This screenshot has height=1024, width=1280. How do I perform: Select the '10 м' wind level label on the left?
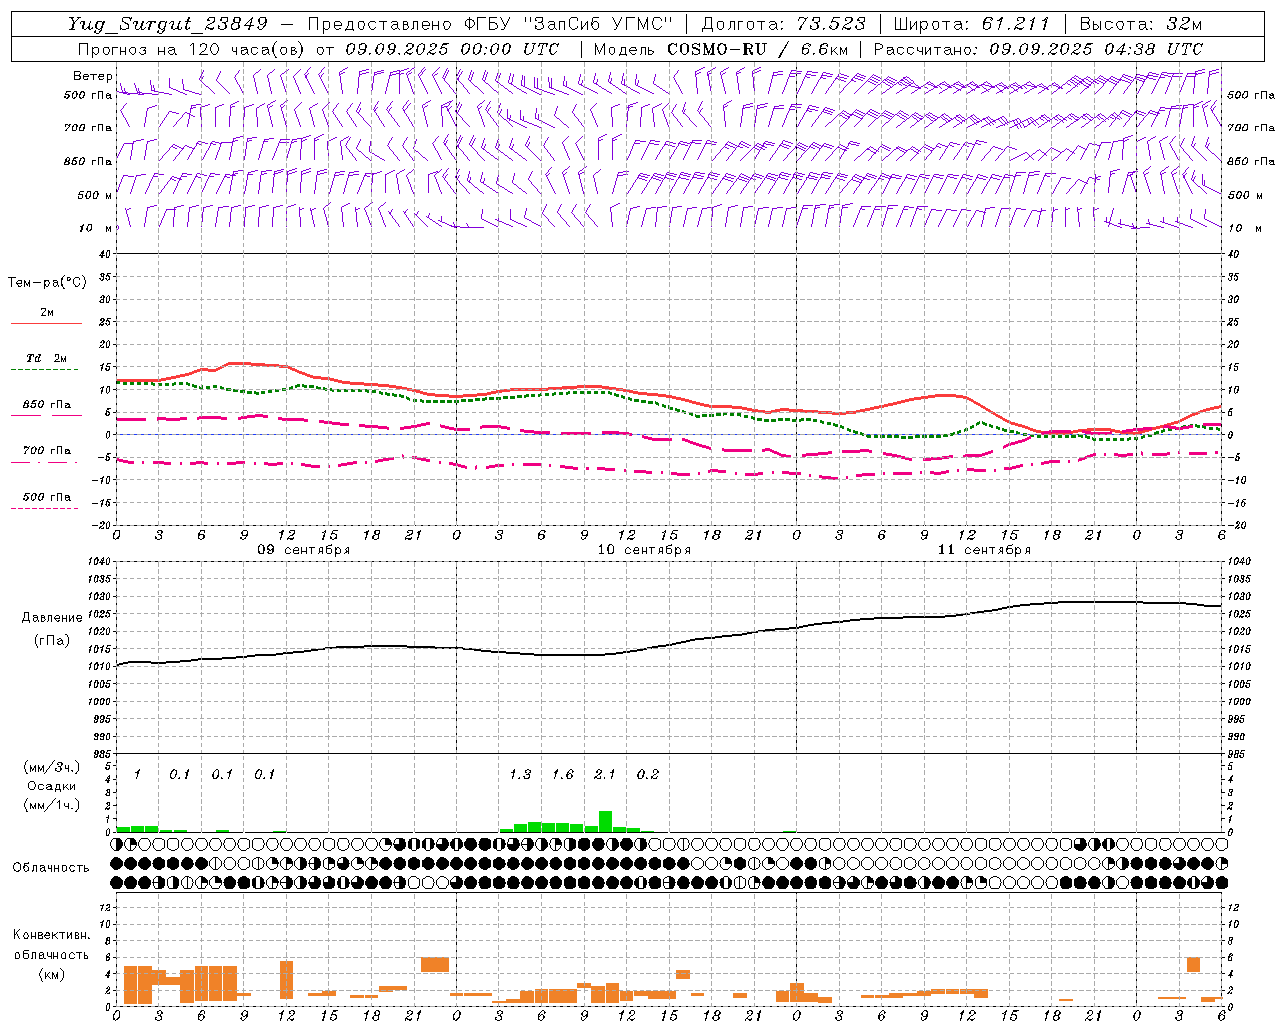tap(96, 228)
